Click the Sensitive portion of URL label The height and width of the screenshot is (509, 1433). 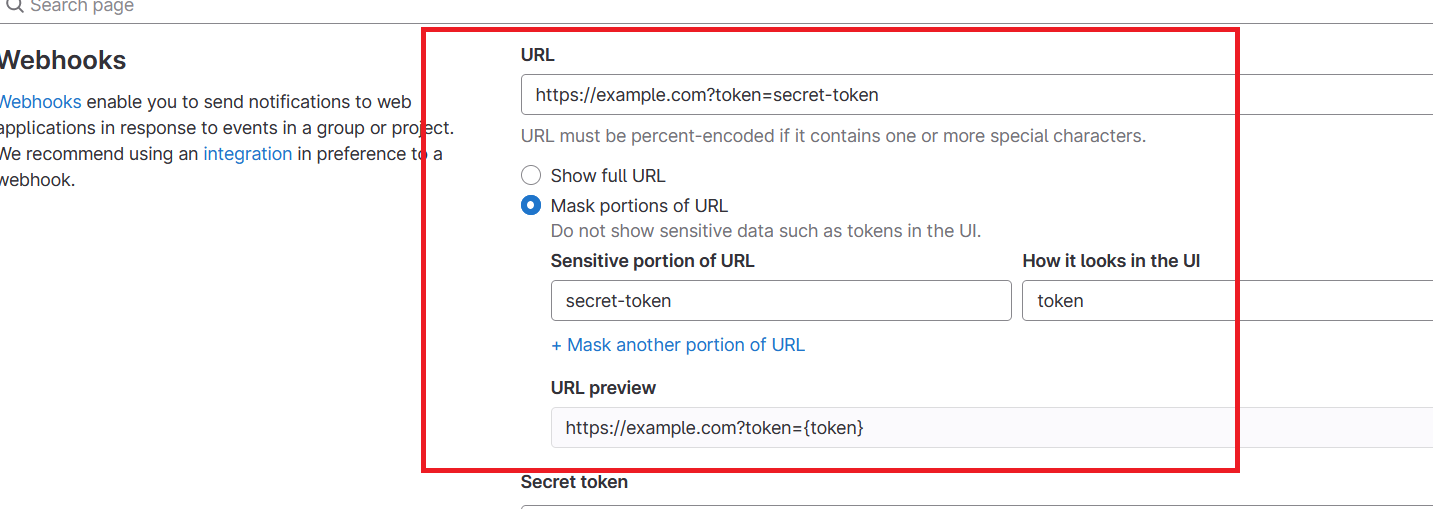click(x=652, y=261)
